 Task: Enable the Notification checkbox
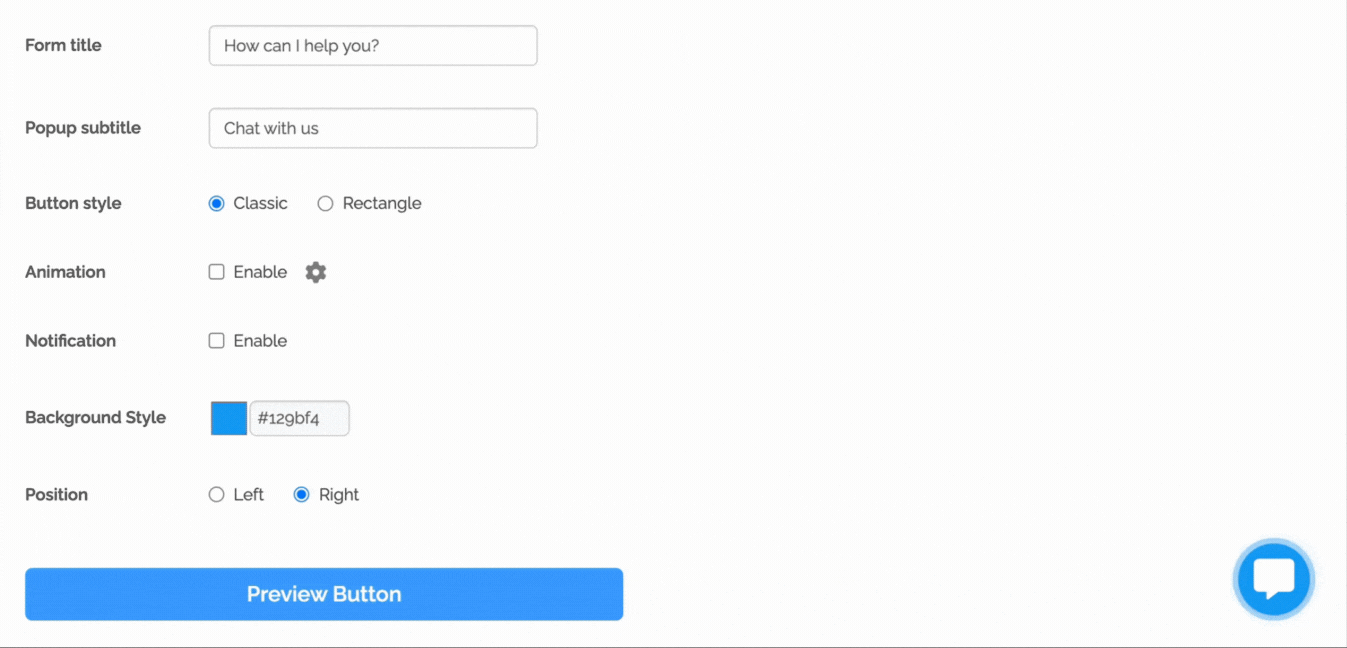(216, 341)
